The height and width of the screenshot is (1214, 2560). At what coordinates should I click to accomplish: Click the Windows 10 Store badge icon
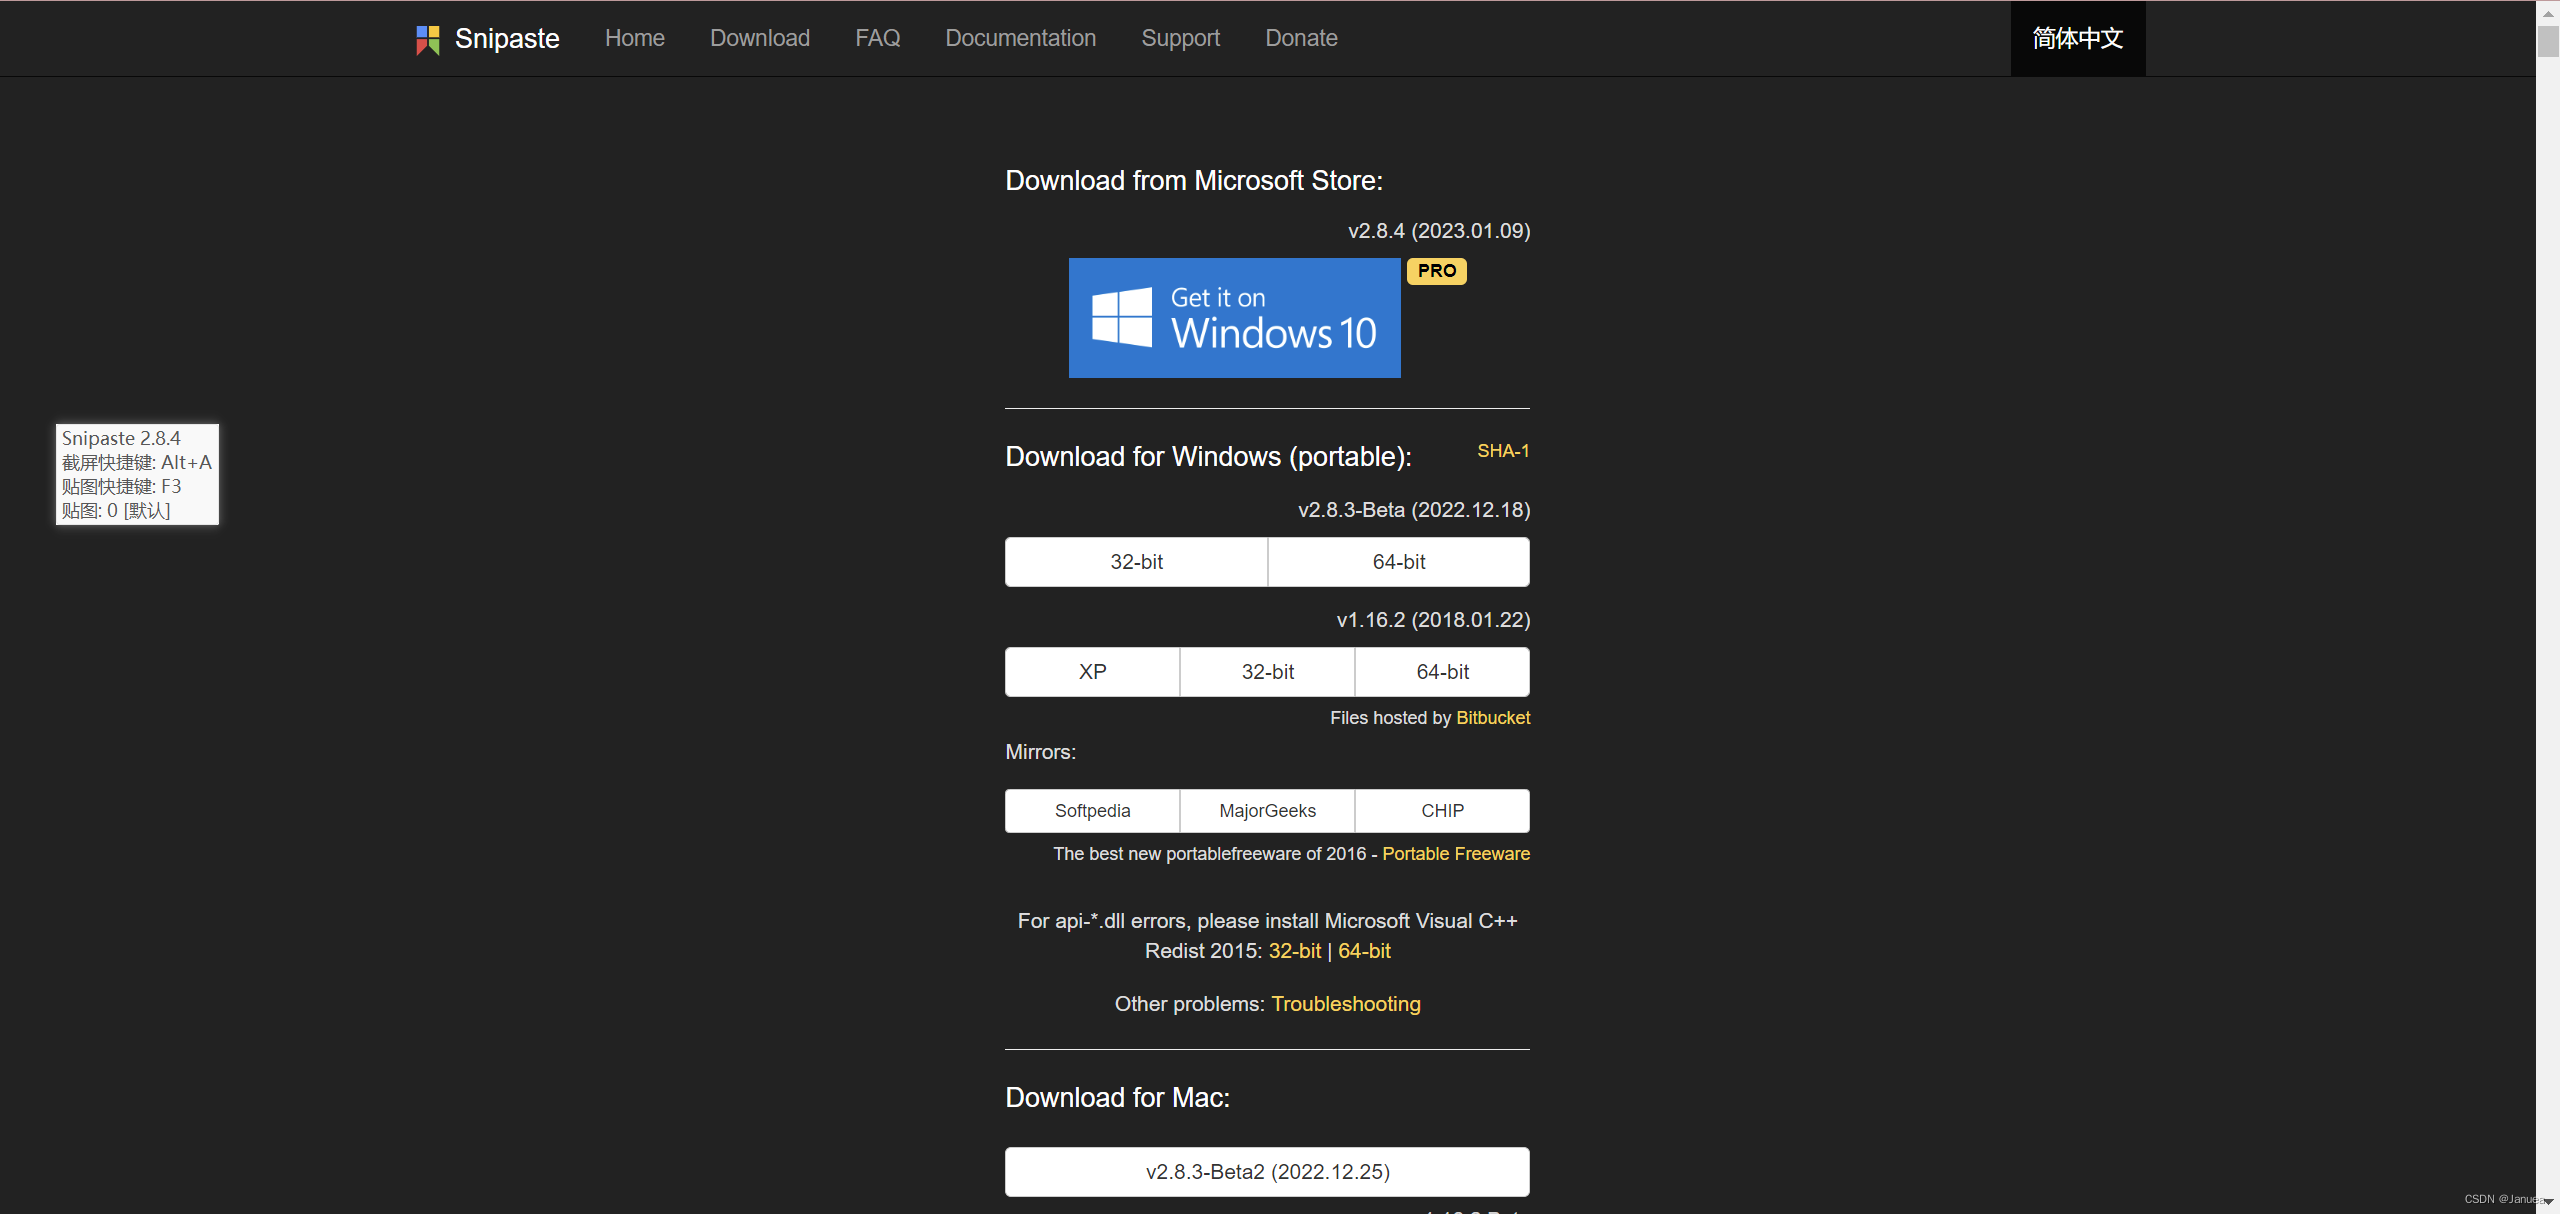click(1236, 318)
